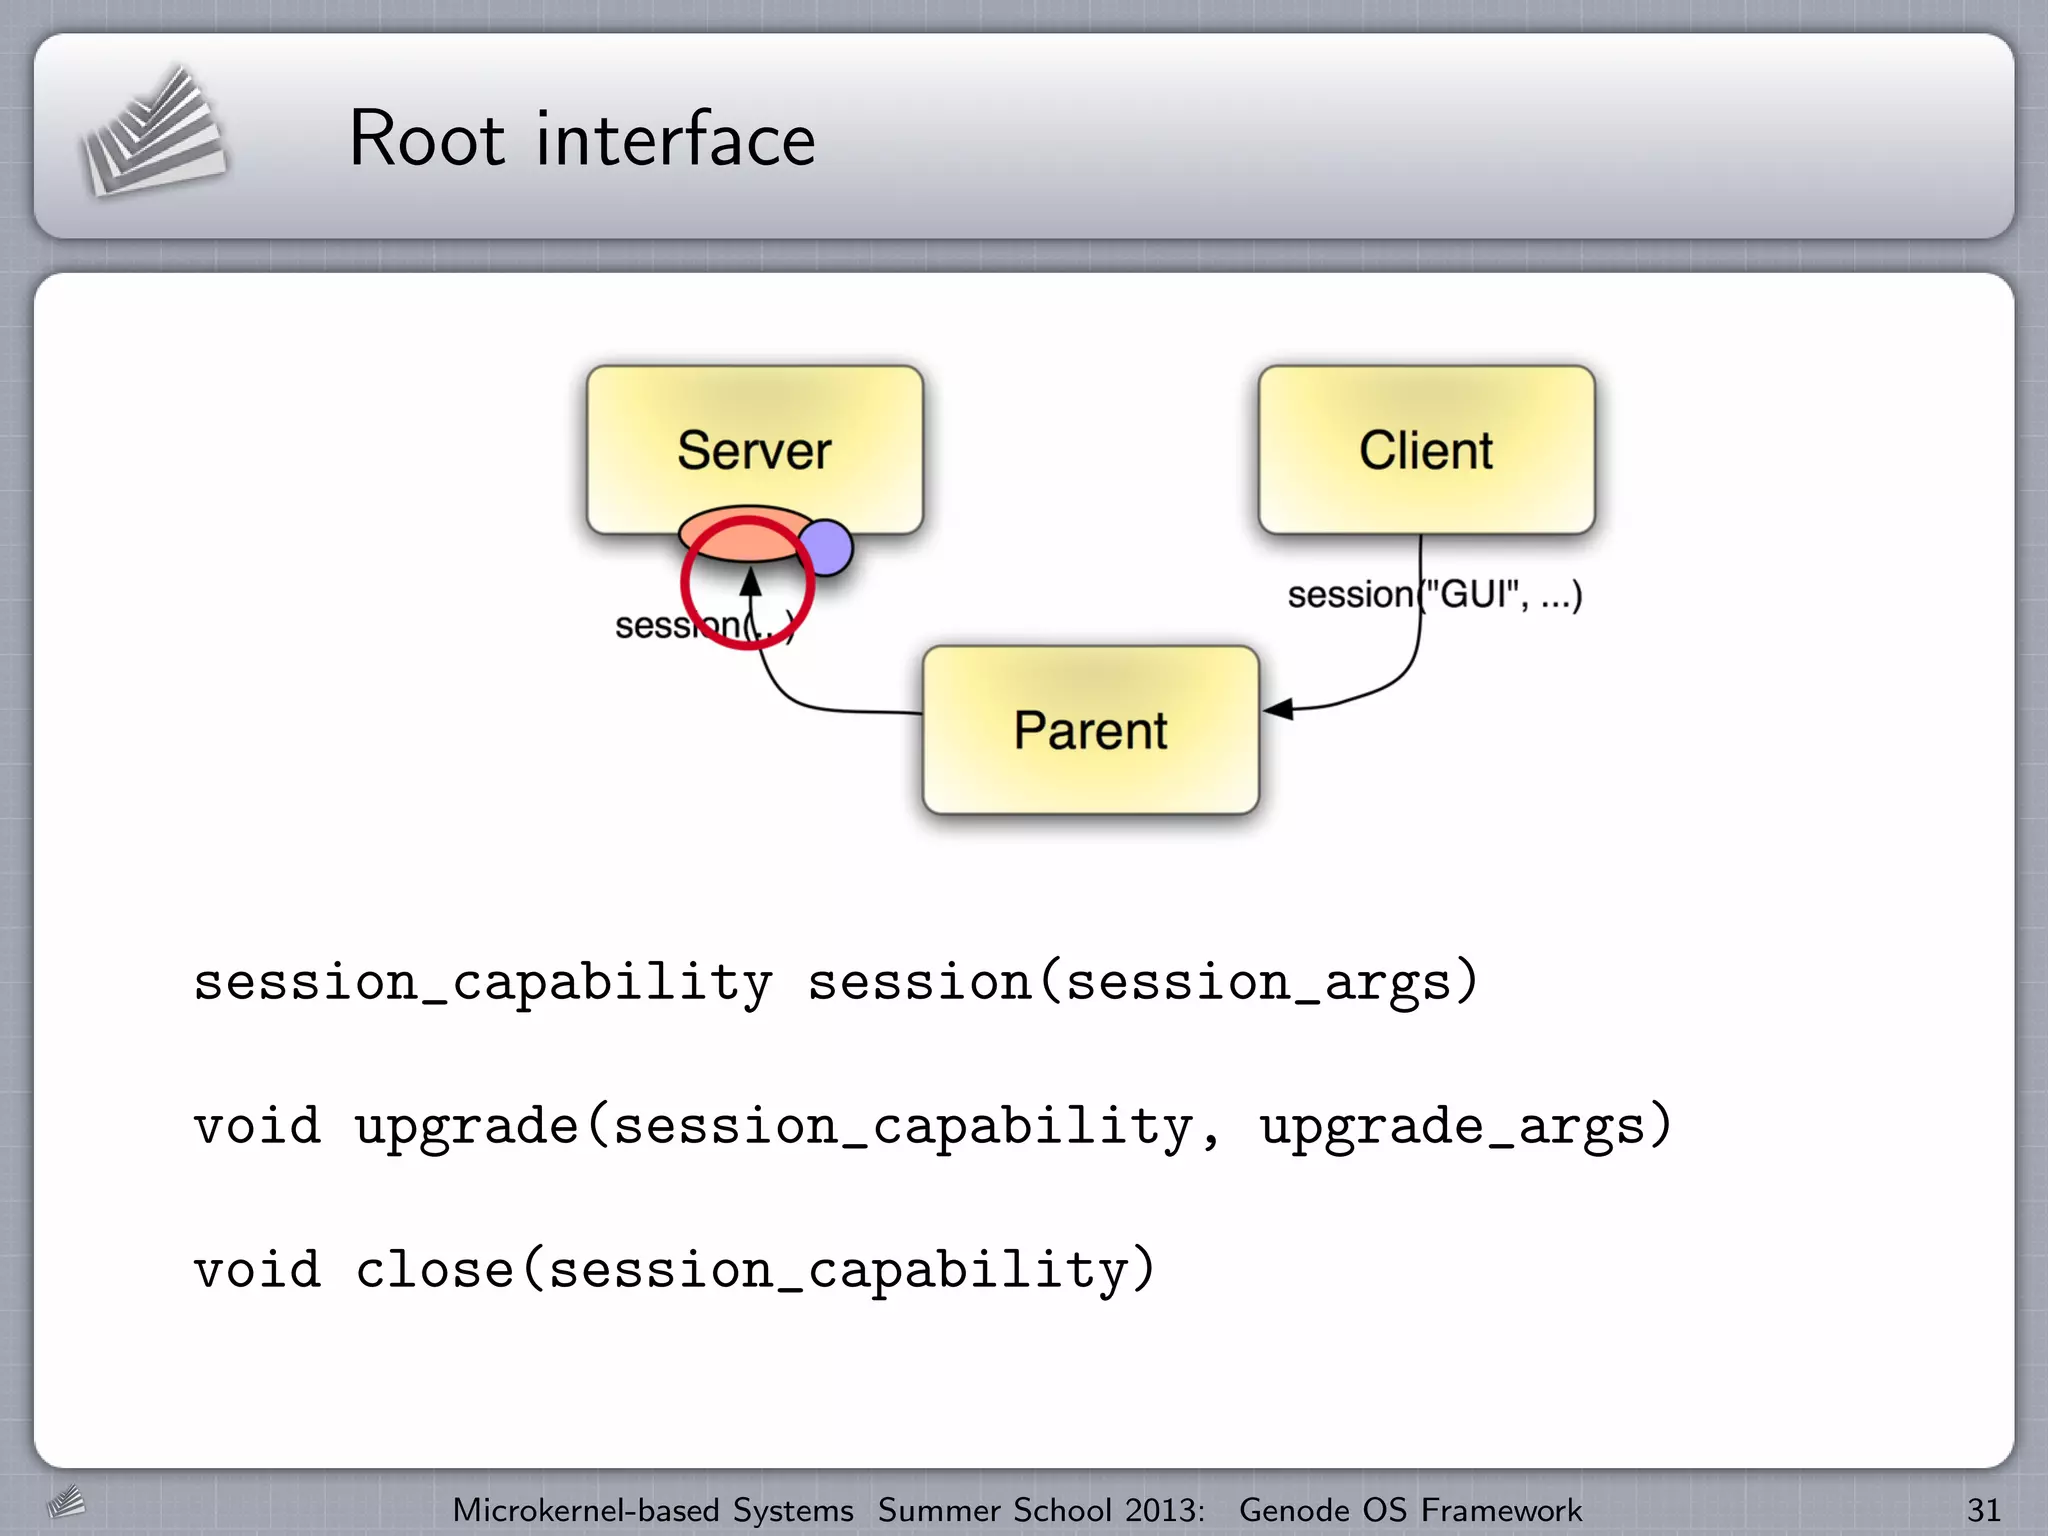The height and width of the screenshot is (1536, 2048).
Task: Click the Genode logo in header
Action: pos(153,133)
